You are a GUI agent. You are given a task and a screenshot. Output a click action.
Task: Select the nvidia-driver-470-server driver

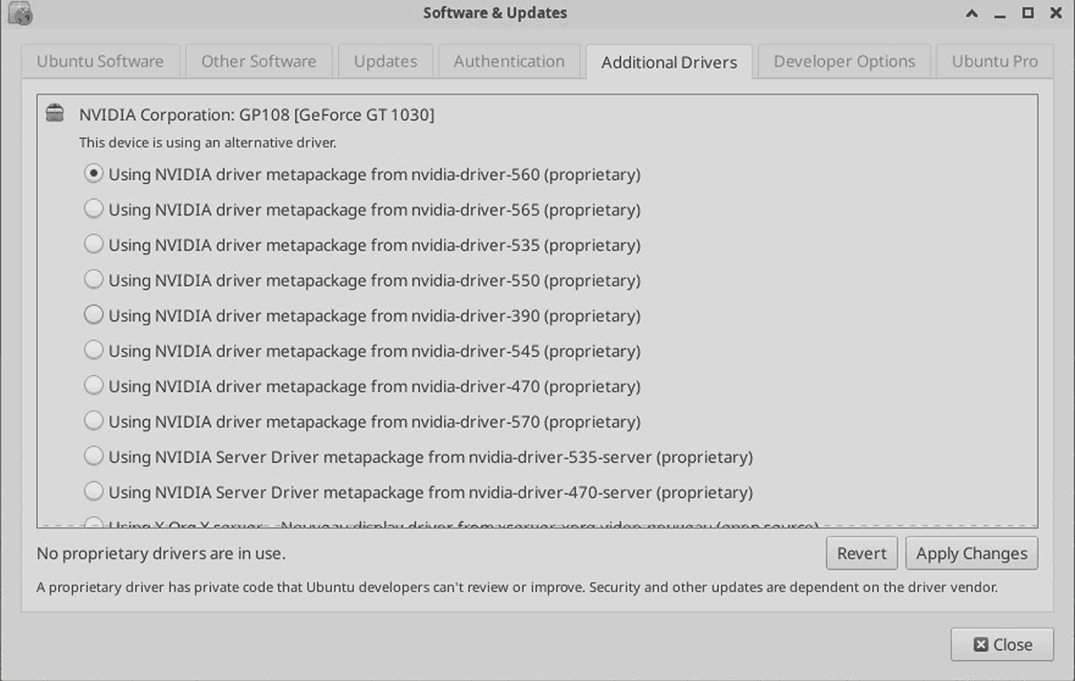pyautogui.click(x=93, y=490)
